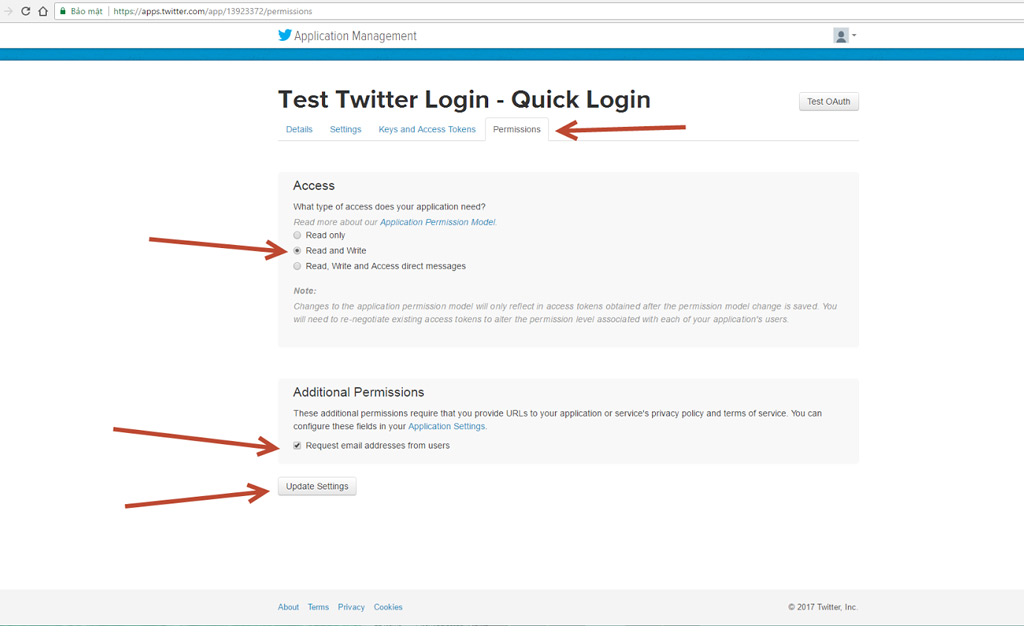Viewport: 1024px width, 640px height.
Task: Click the About footer link
Action: point(288,607)
